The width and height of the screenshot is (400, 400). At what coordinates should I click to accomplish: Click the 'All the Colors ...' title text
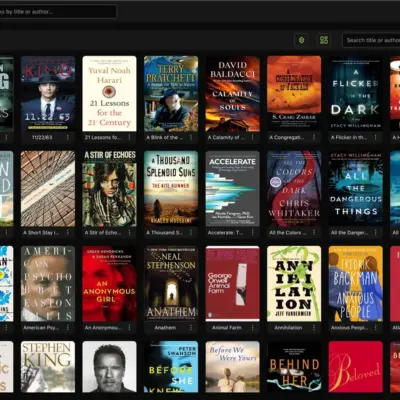[x=288, y=233]
